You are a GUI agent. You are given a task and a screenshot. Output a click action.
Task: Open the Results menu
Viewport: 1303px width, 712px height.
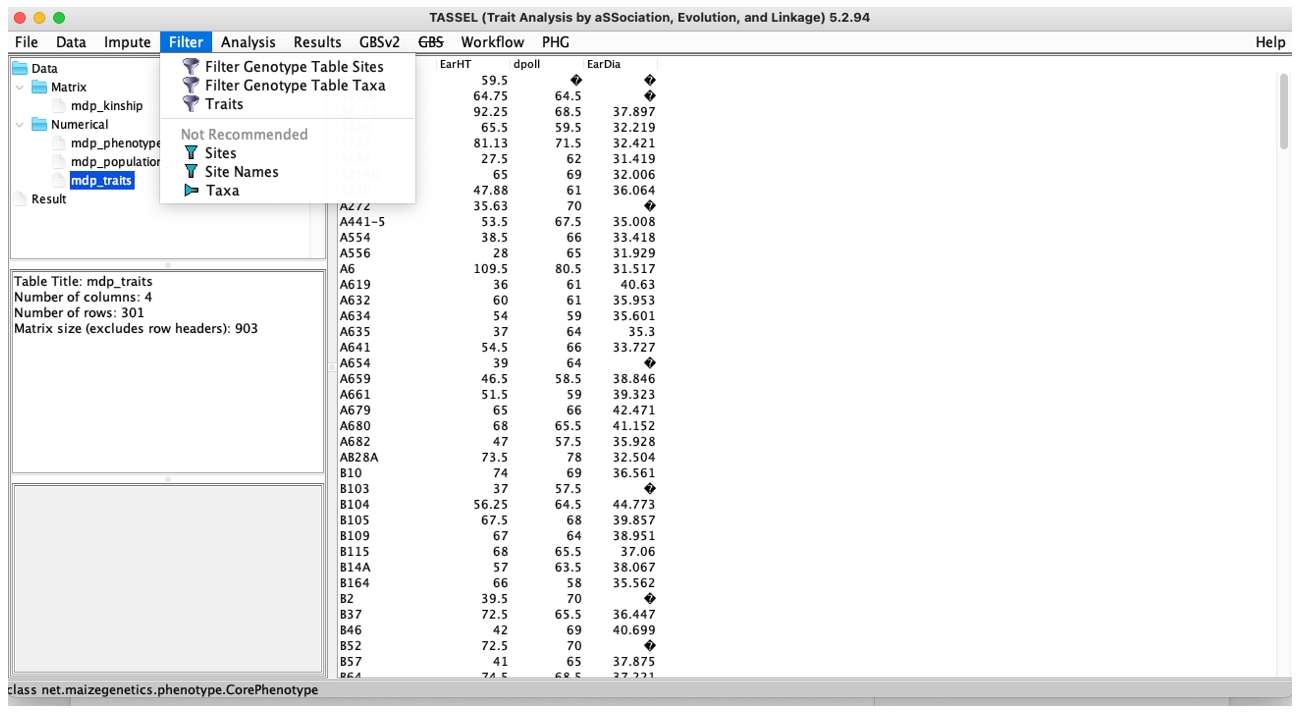(317, 42)
